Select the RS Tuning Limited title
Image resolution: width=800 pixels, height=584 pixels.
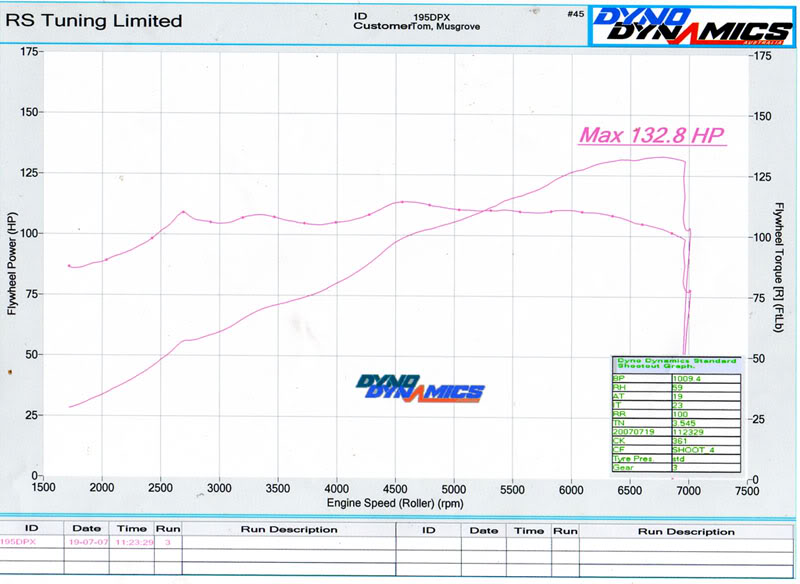pos(94,20)
